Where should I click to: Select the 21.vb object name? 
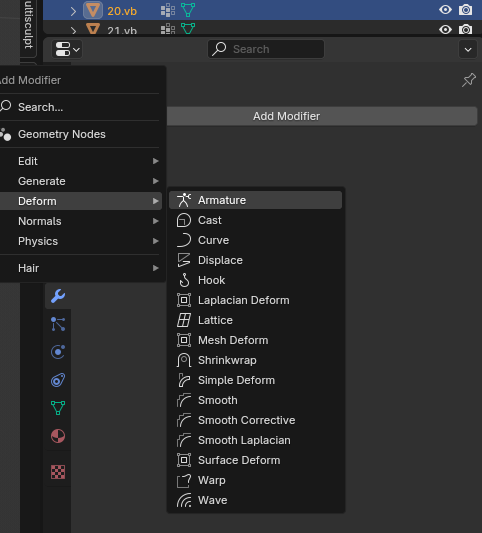coord(122,31)
